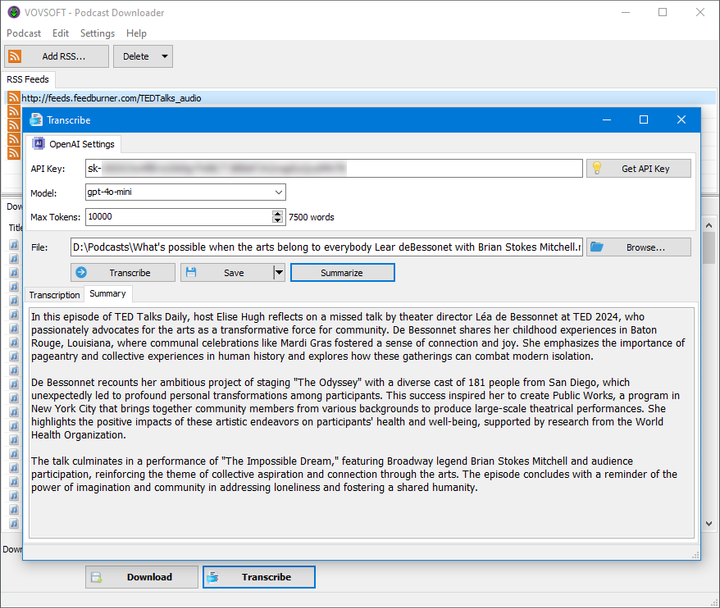Expand the Delete button dropdown arrow
The height and width of the screenshot is (608, 720).
pos(165,56)
